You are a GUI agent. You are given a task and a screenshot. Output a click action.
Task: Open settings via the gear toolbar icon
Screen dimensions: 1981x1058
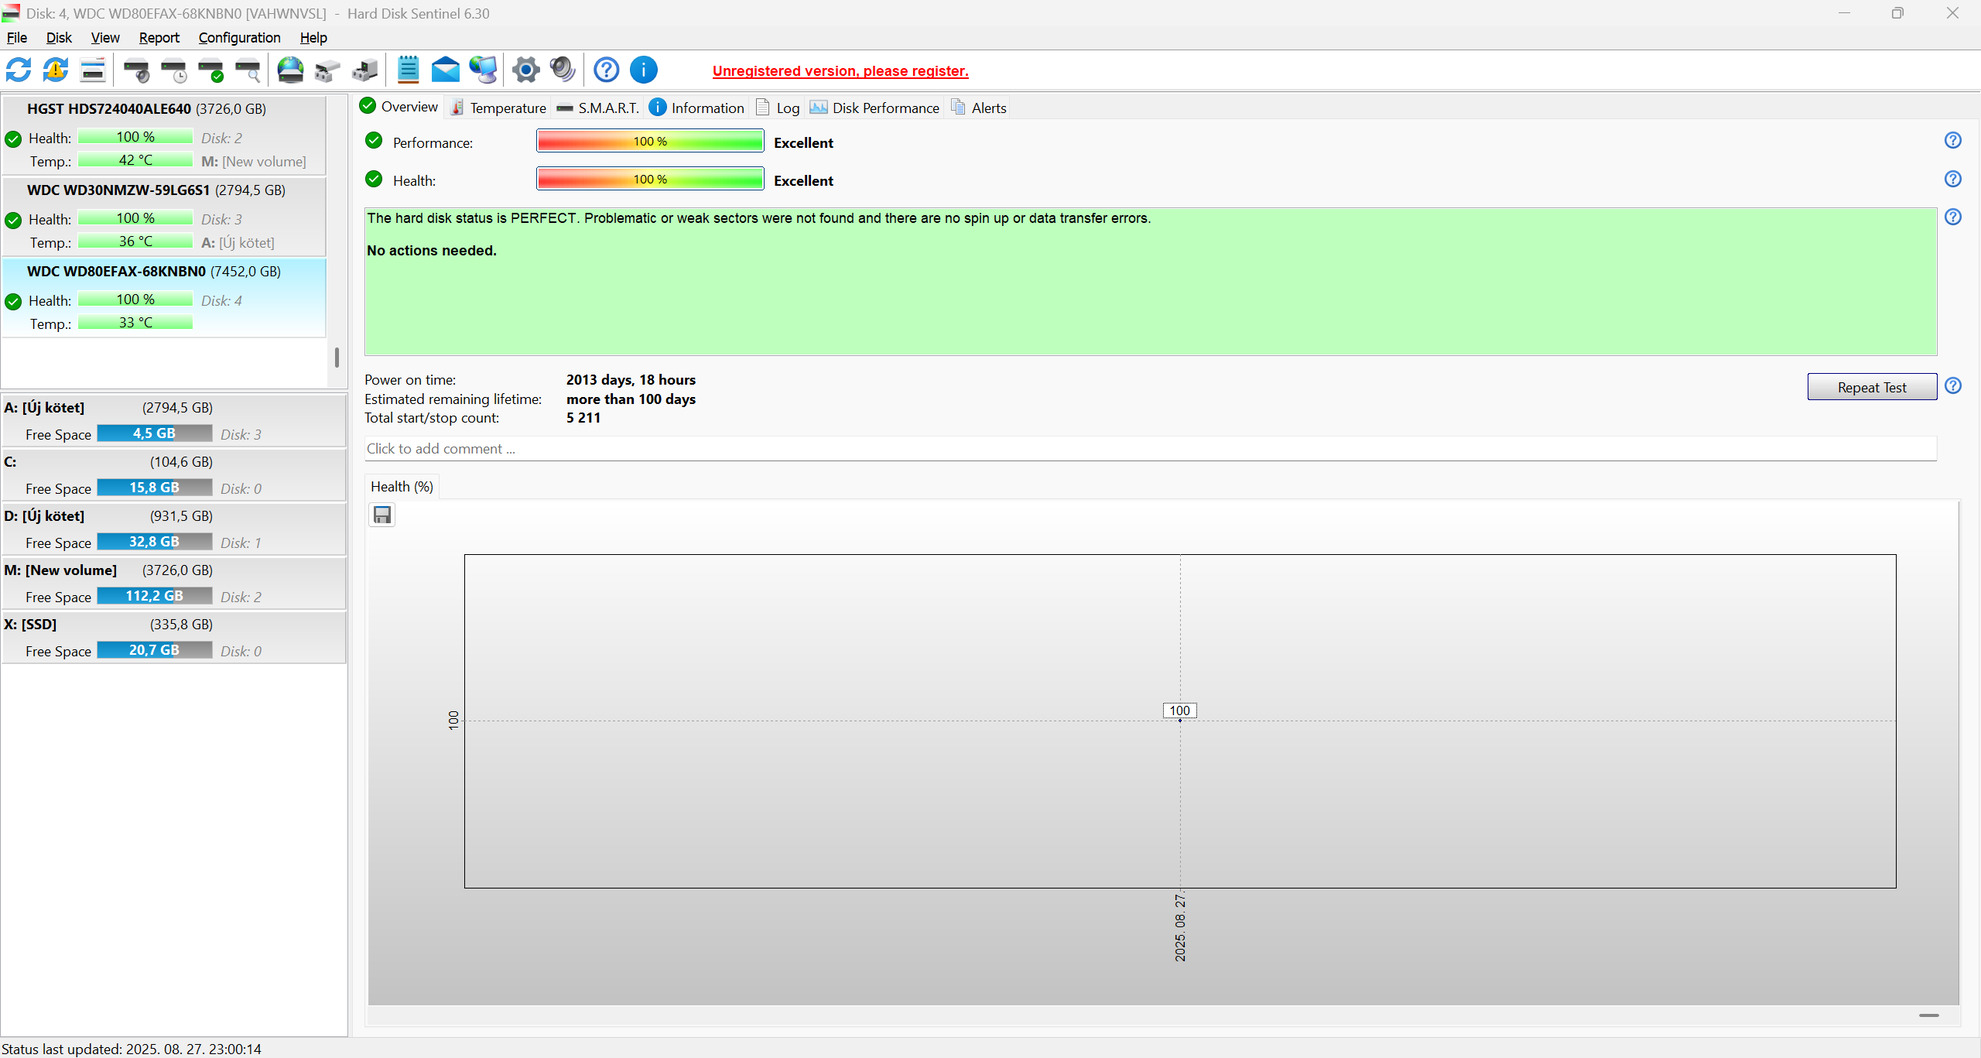point(526,70)
